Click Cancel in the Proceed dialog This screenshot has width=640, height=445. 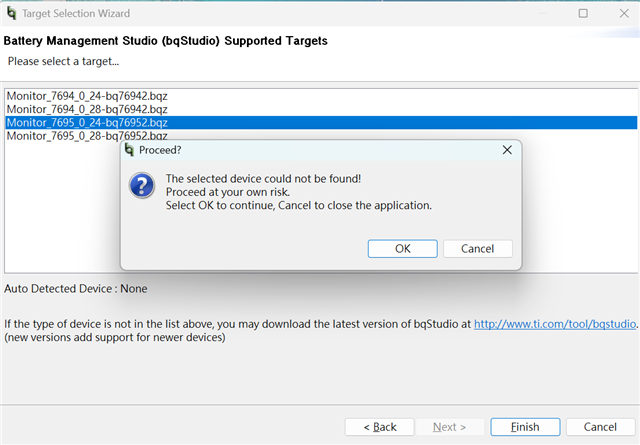pyautogui.click(x=478, y=249)
